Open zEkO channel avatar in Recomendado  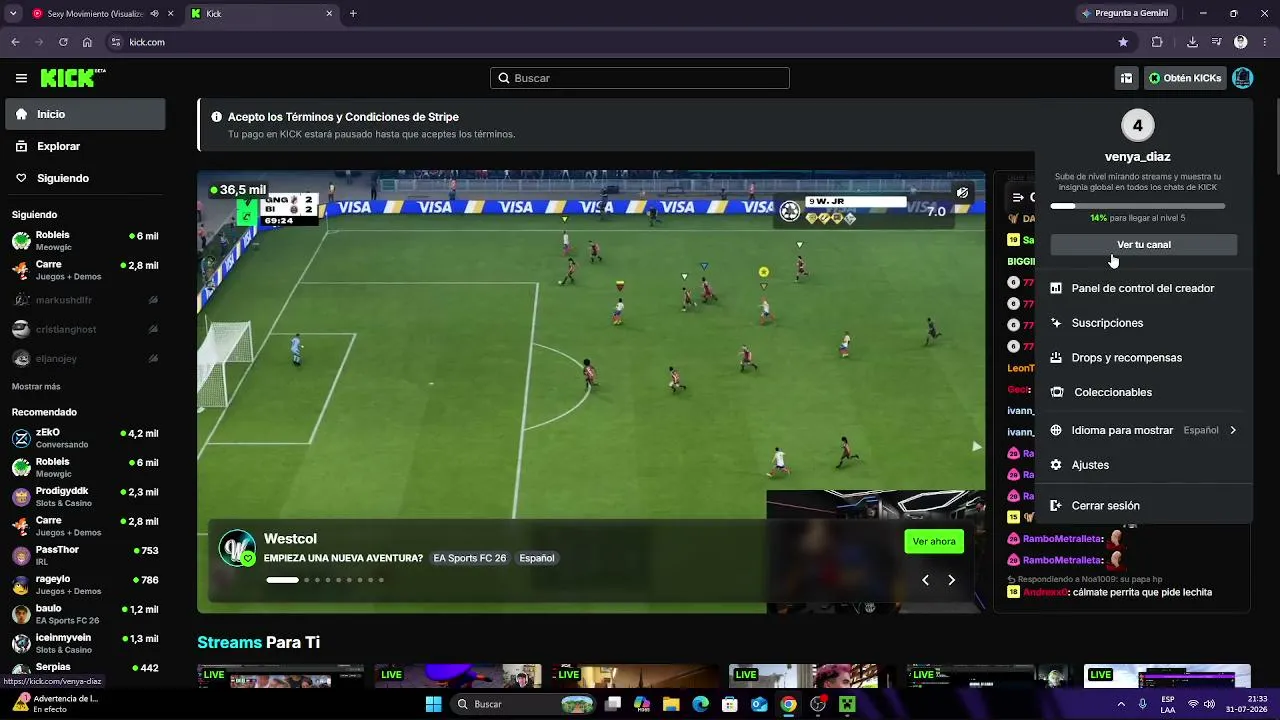click(x=21, y=438)
